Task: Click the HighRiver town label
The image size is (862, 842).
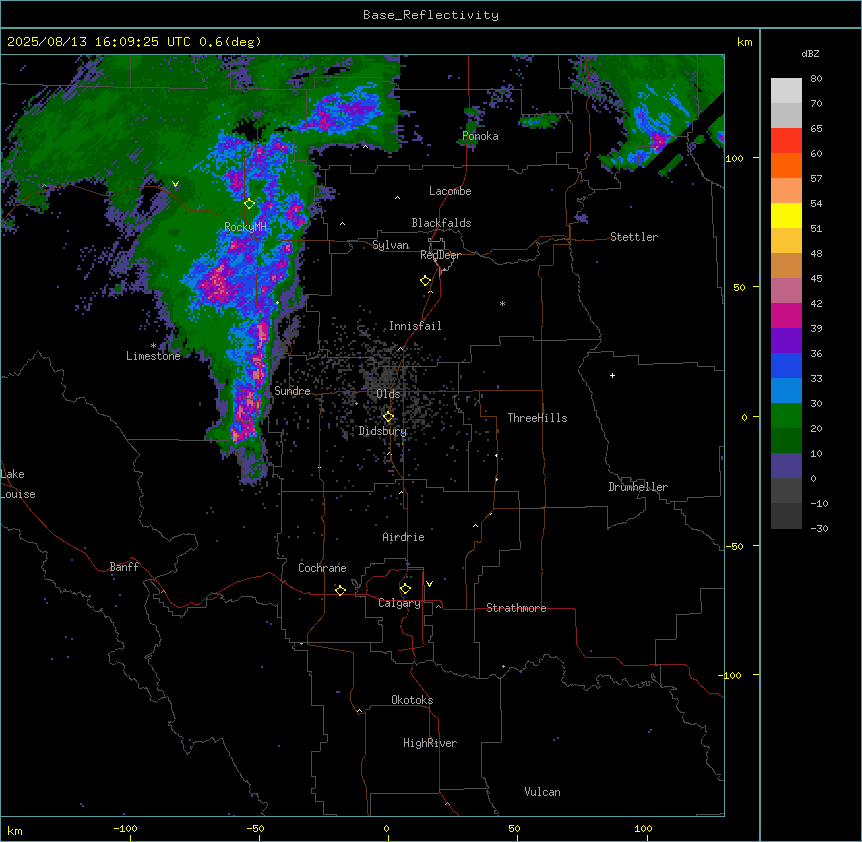Action: click(x=430, y=743)
